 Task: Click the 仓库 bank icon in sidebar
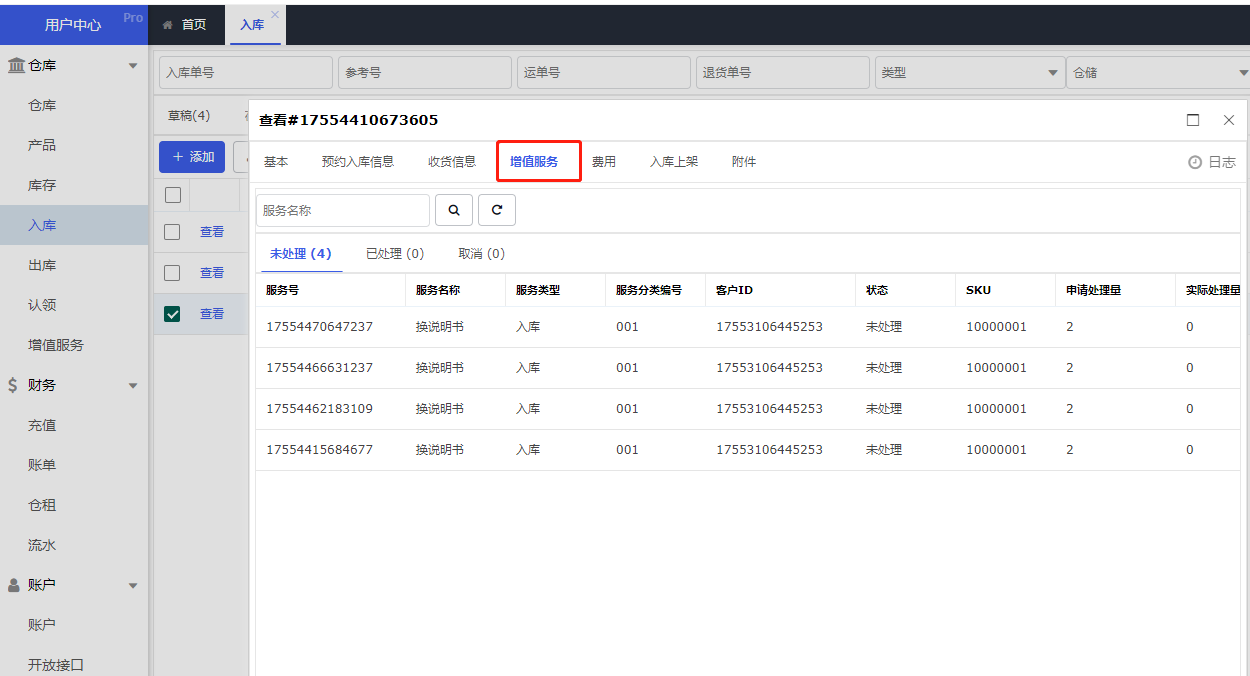(x=17, y=65)
